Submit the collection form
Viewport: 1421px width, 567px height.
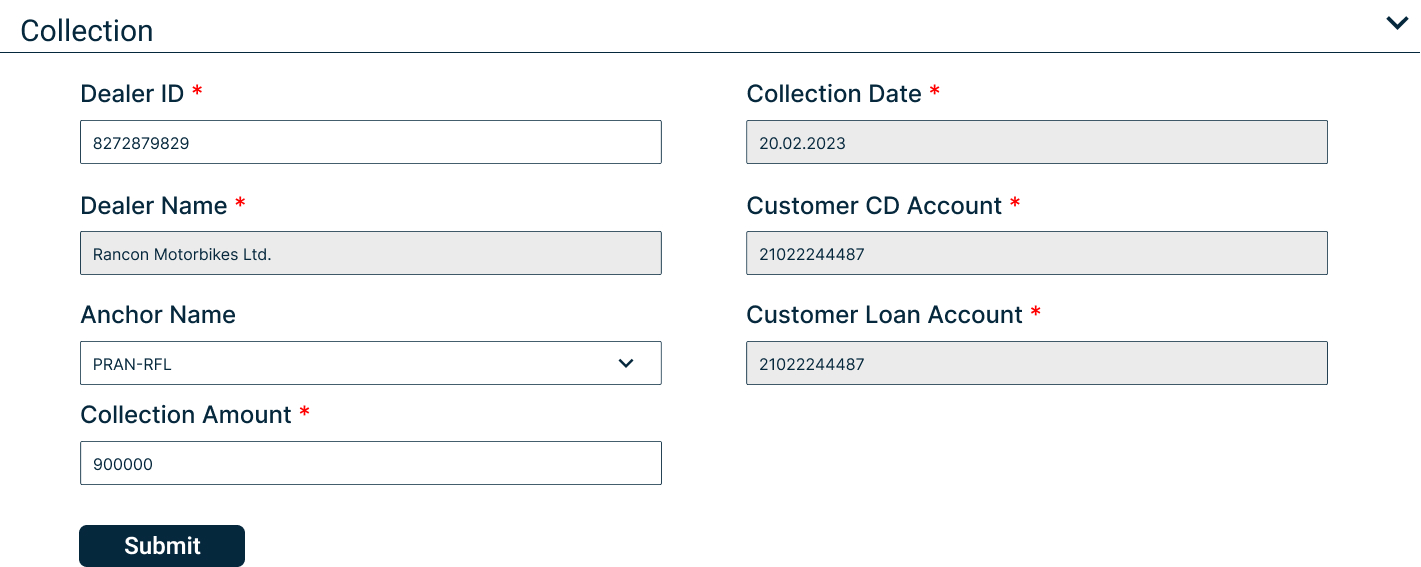tap(162, 546)
